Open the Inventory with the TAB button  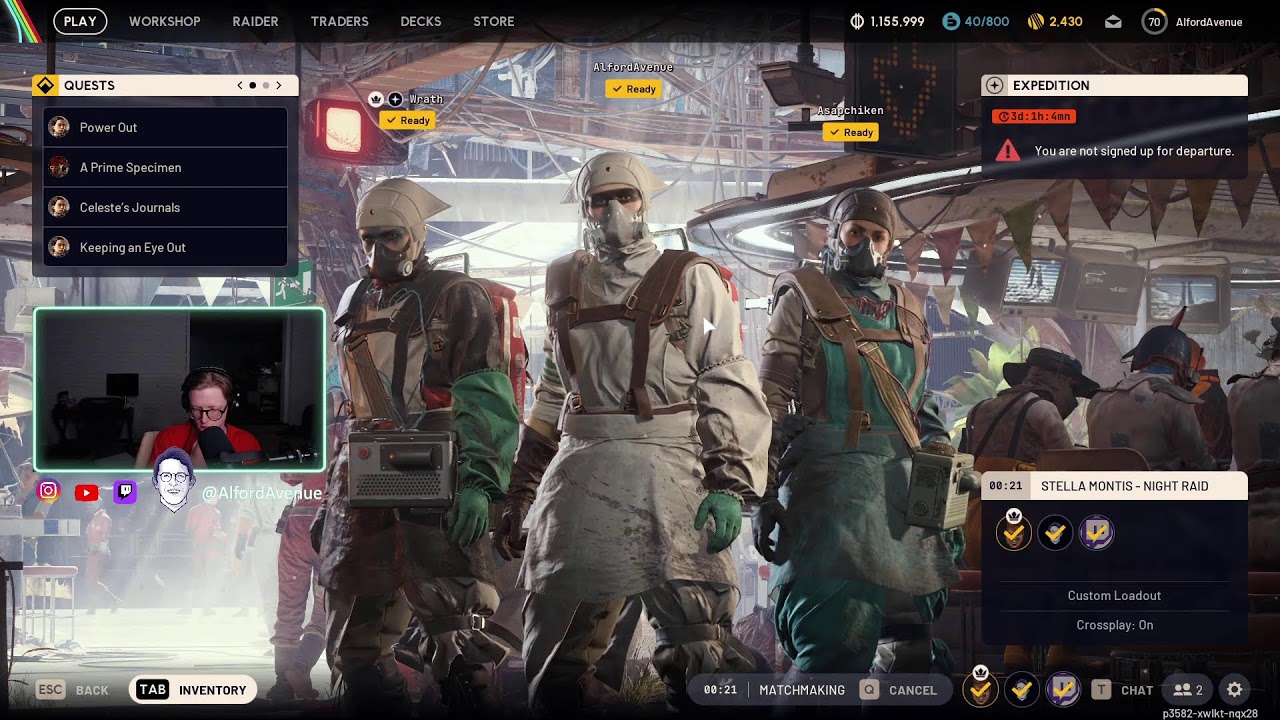click(x=193, y=690)
